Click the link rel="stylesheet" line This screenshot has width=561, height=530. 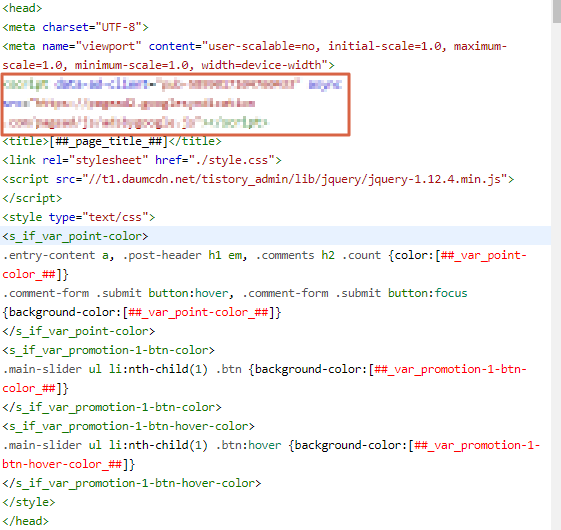click(x=142, y=160)
